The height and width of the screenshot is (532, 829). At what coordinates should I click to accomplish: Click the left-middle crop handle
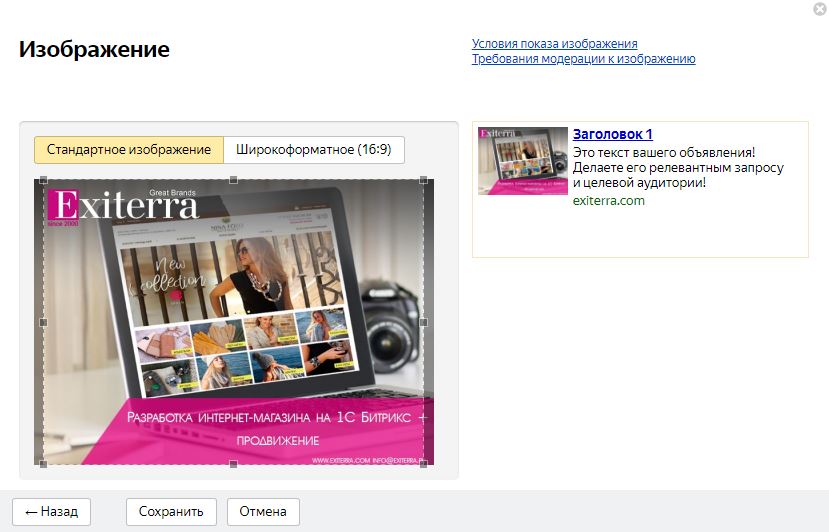pos(42,322)
